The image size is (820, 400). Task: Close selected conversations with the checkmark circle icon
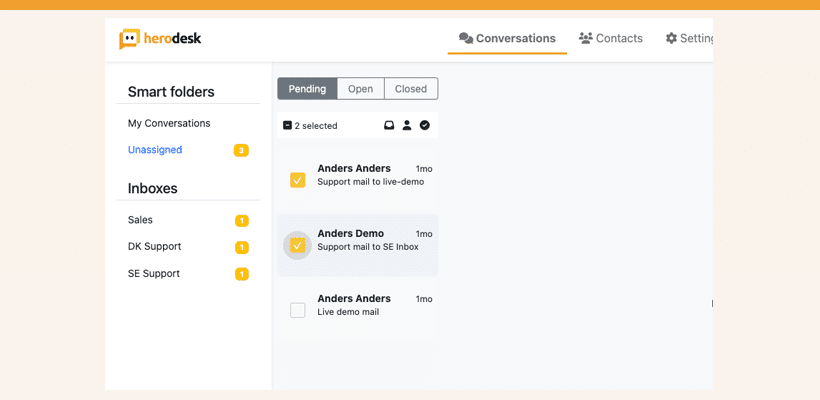pos(425,125)
